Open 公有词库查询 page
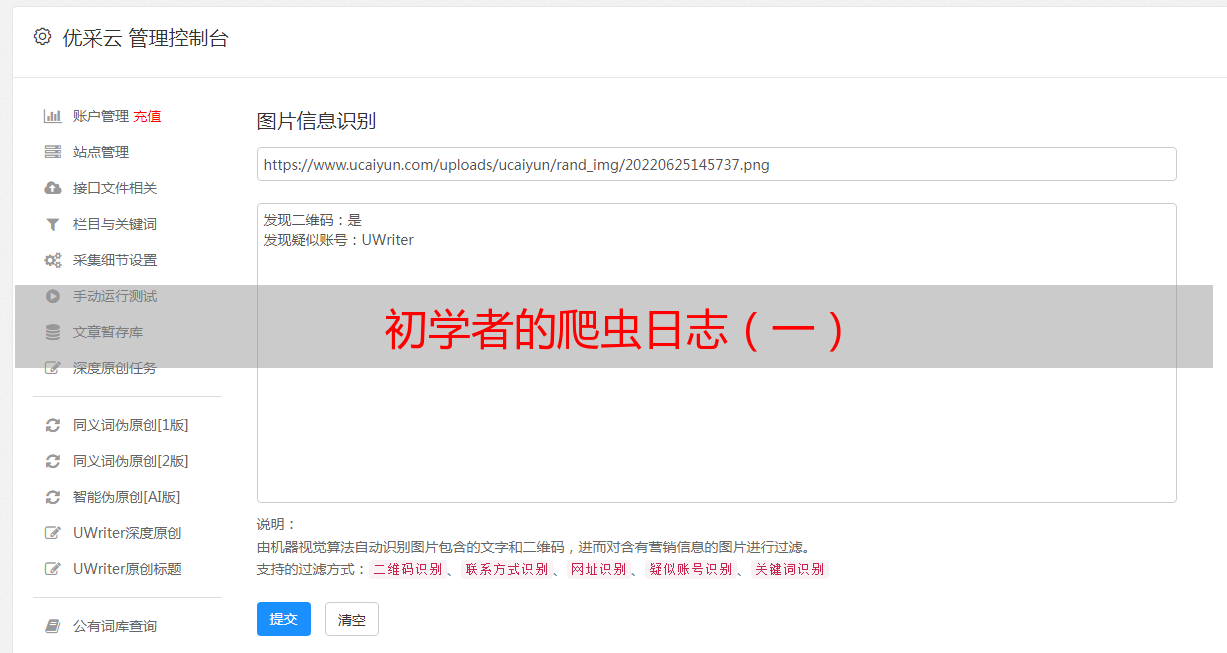The height and width of the screenshot is (653, 1227). coord(115,626)
